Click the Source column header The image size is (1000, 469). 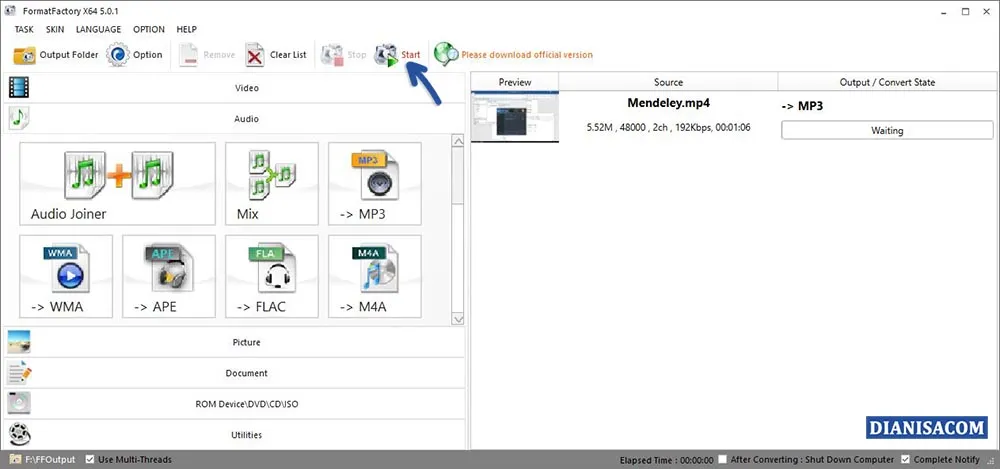point(668,82)
